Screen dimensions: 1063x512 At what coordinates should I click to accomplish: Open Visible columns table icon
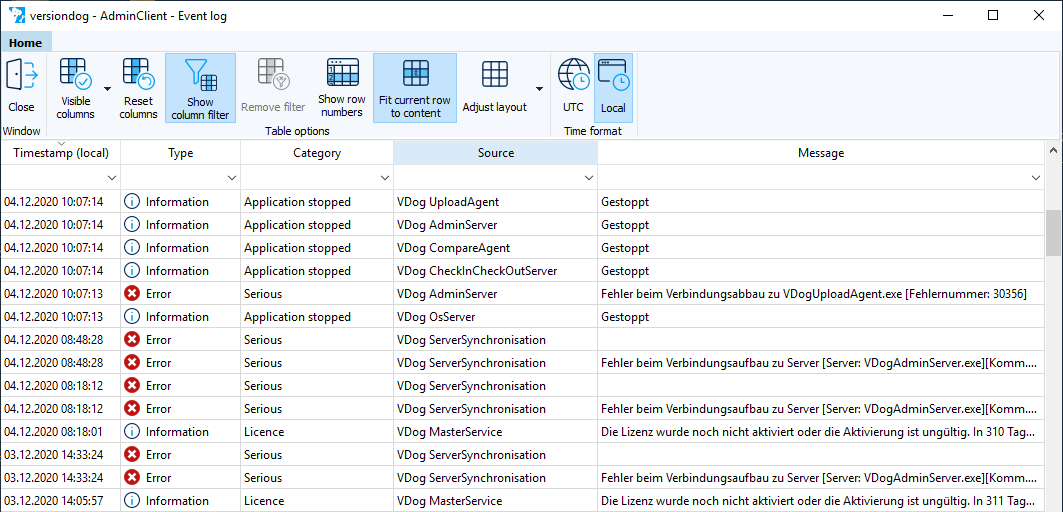pyautogui.click(x=75, y=74)
